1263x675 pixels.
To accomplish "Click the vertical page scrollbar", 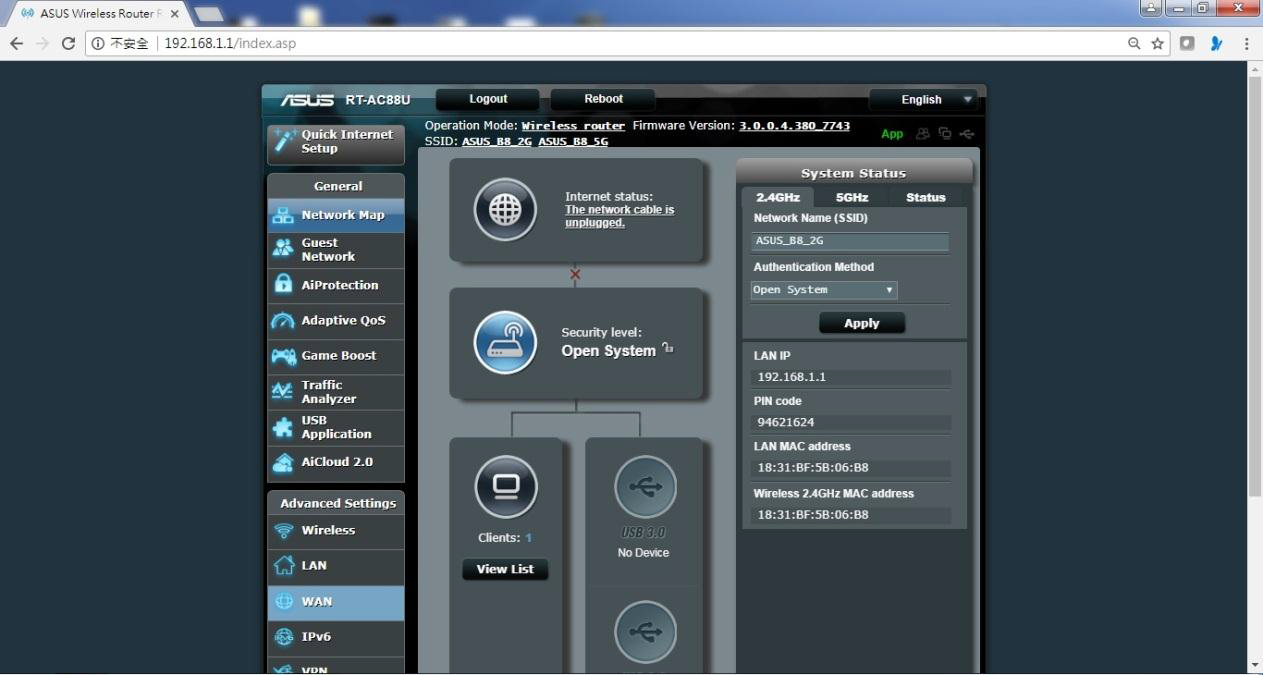I will pyautogui.click(x=1255, y=285).
